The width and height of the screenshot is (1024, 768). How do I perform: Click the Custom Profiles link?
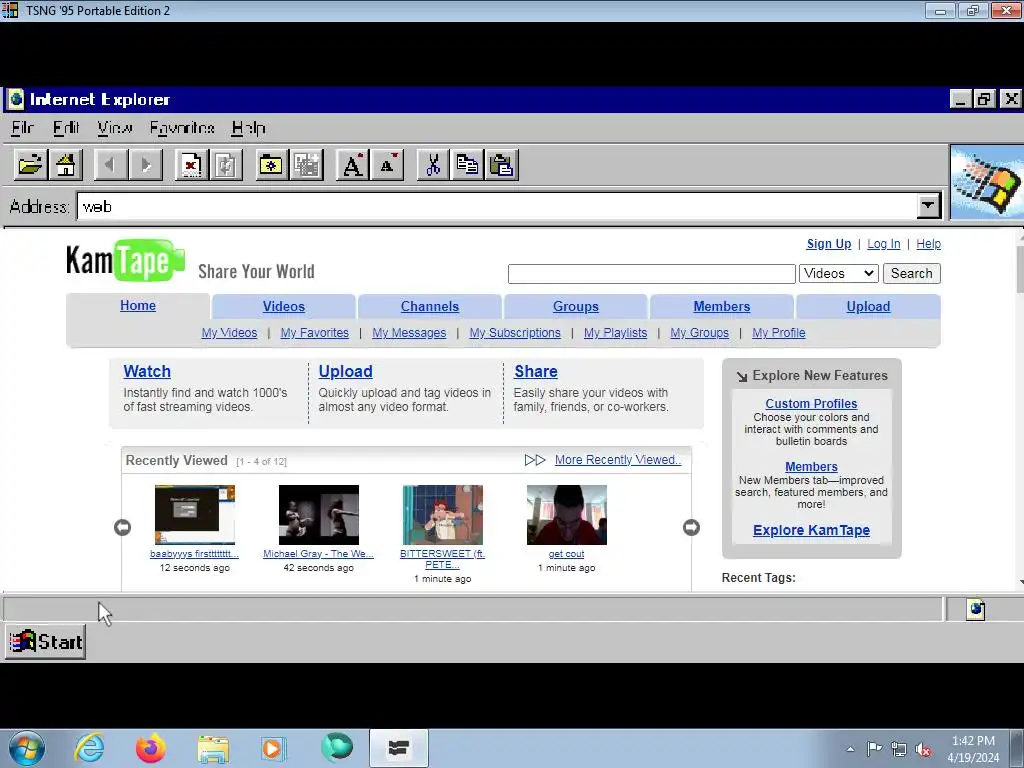811,404
